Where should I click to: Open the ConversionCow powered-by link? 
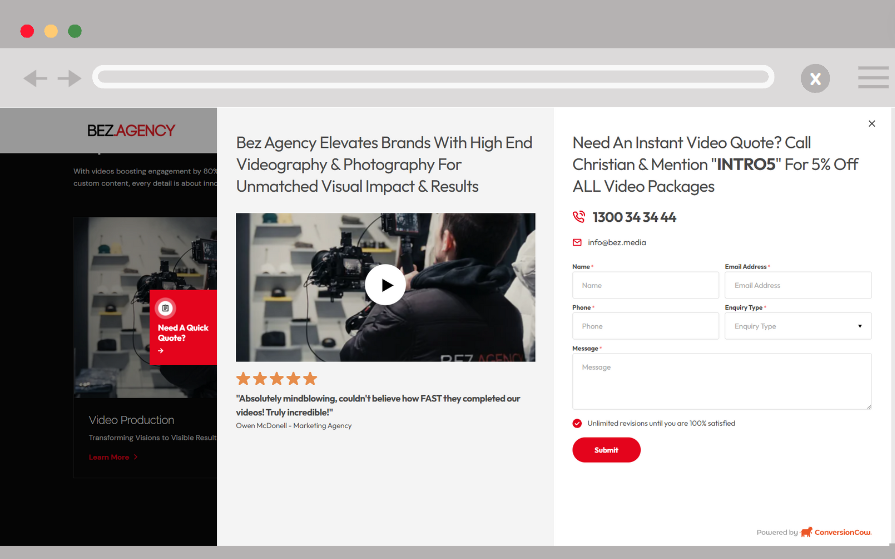pos(814,532)
